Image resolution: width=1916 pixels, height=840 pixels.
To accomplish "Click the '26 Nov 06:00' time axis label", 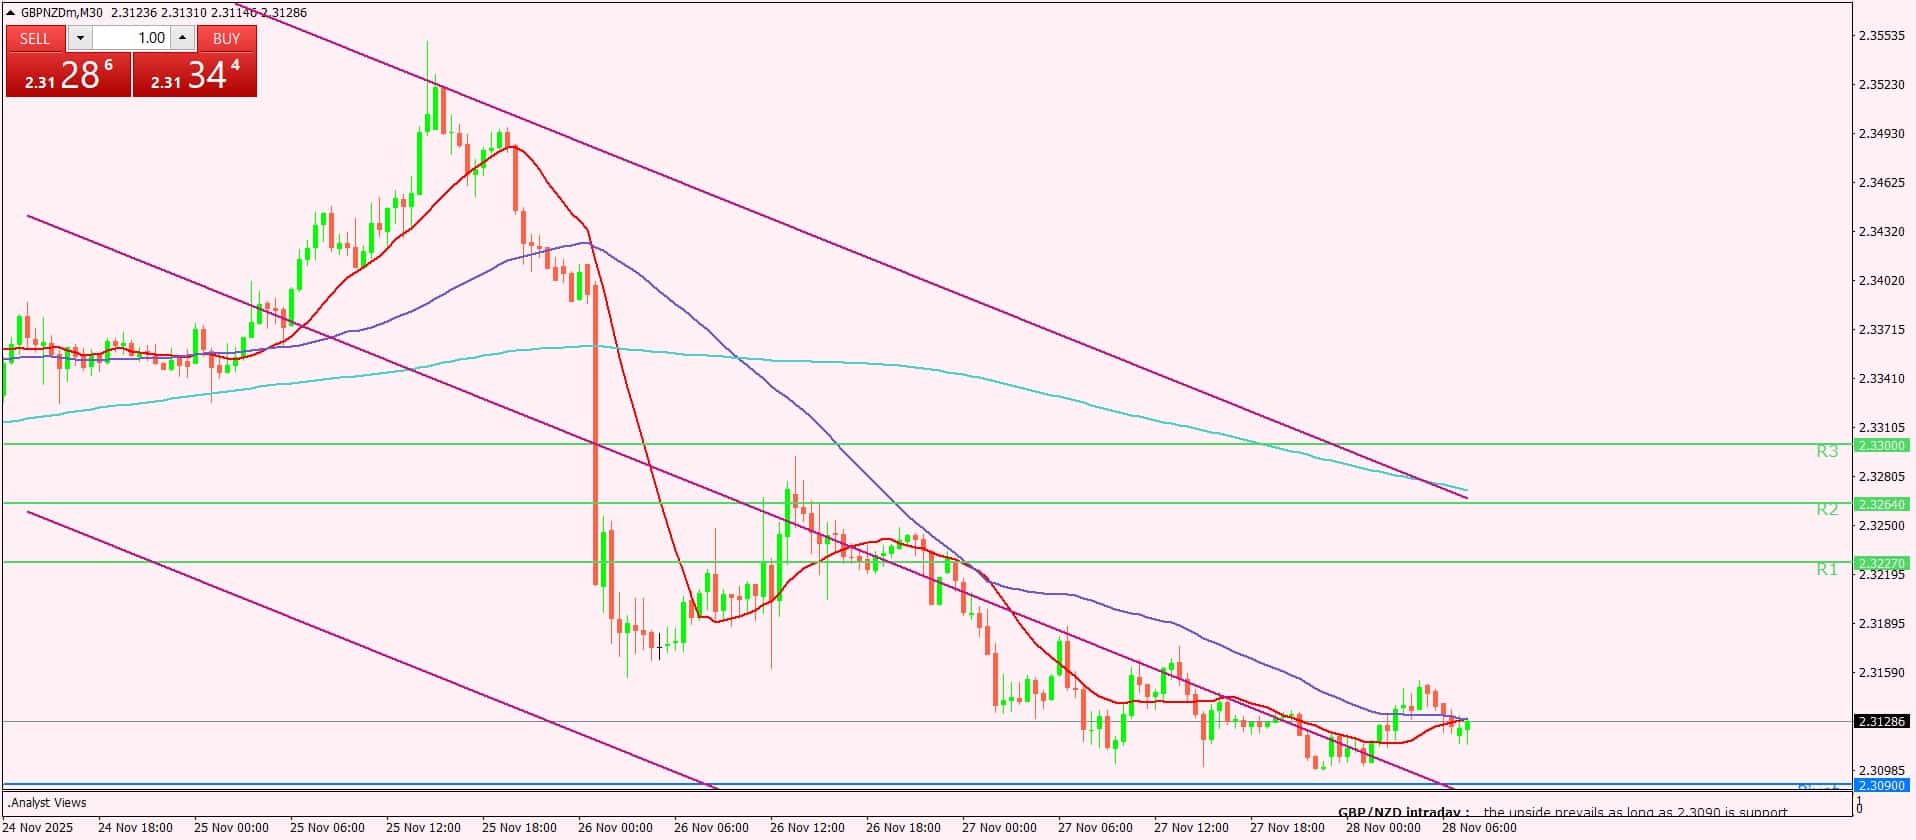I will 711,828.
